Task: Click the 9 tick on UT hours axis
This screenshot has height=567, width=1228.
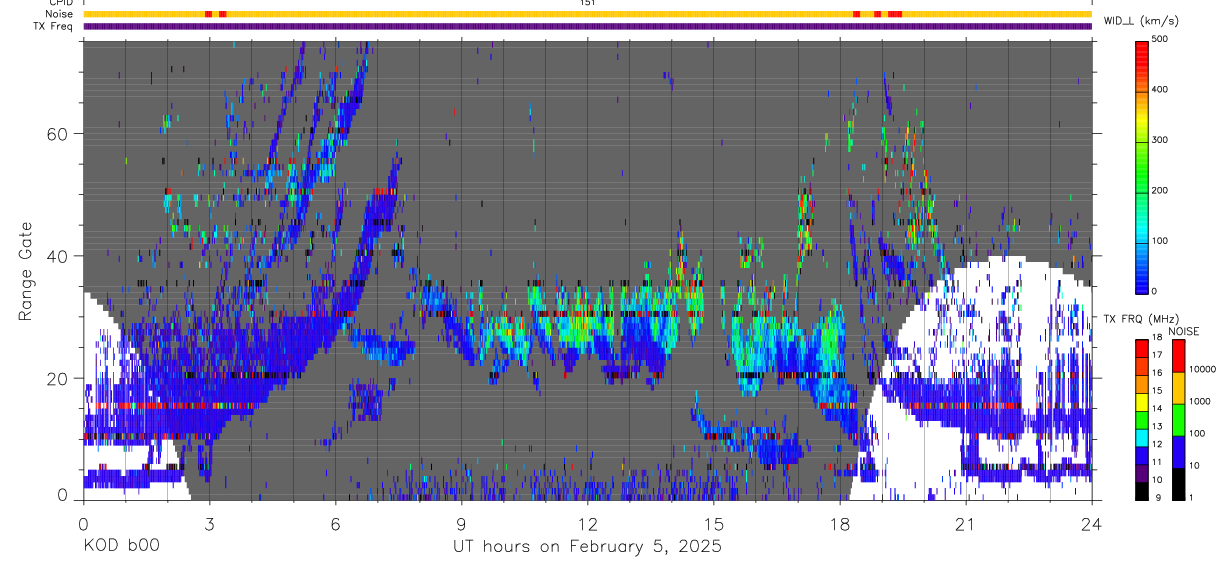Action: pos(461,523)
